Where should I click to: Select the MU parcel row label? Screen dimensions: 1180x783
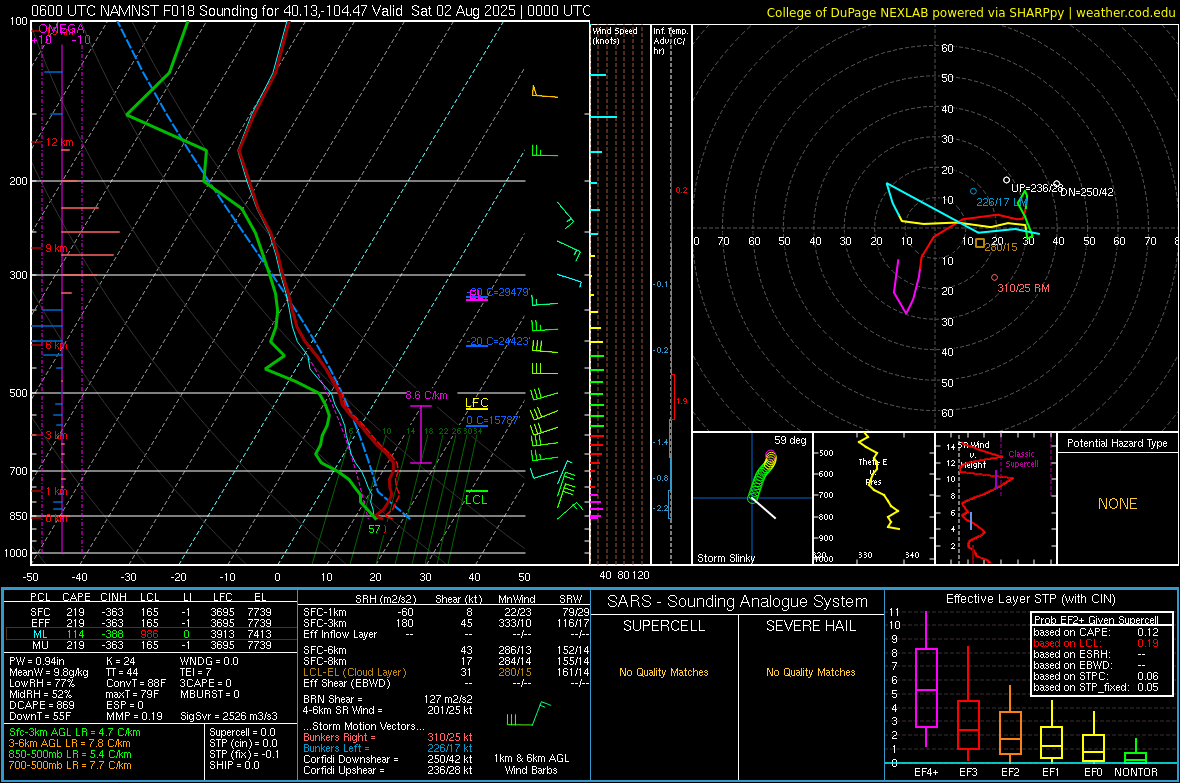41,645
